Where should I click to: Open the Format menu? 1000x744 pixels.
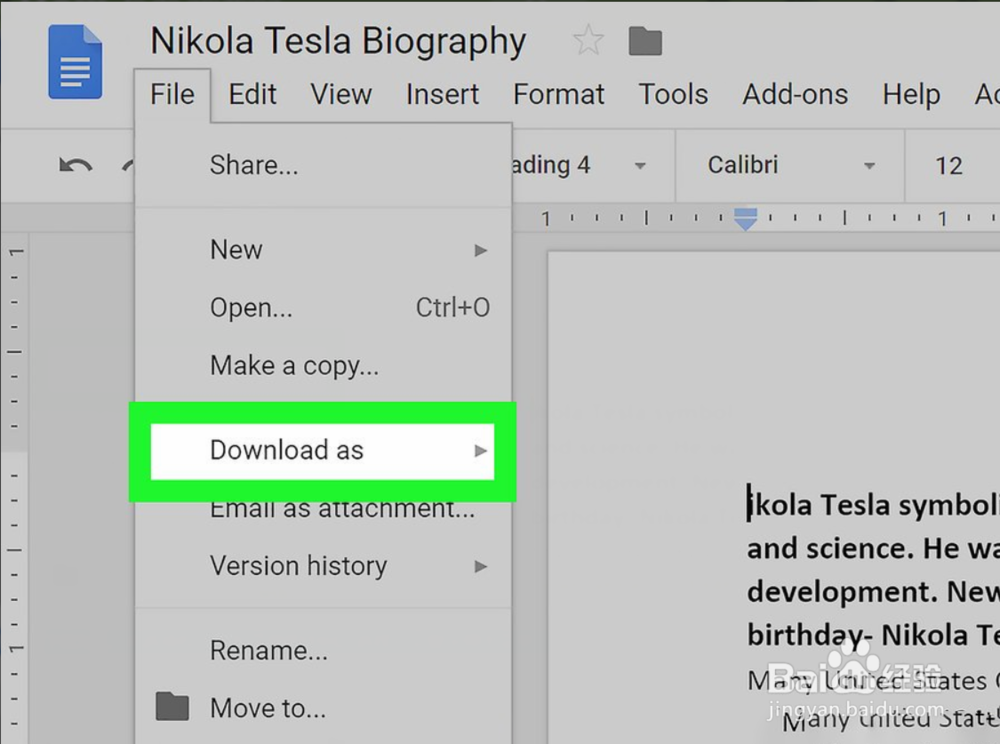tap(559, 94)
